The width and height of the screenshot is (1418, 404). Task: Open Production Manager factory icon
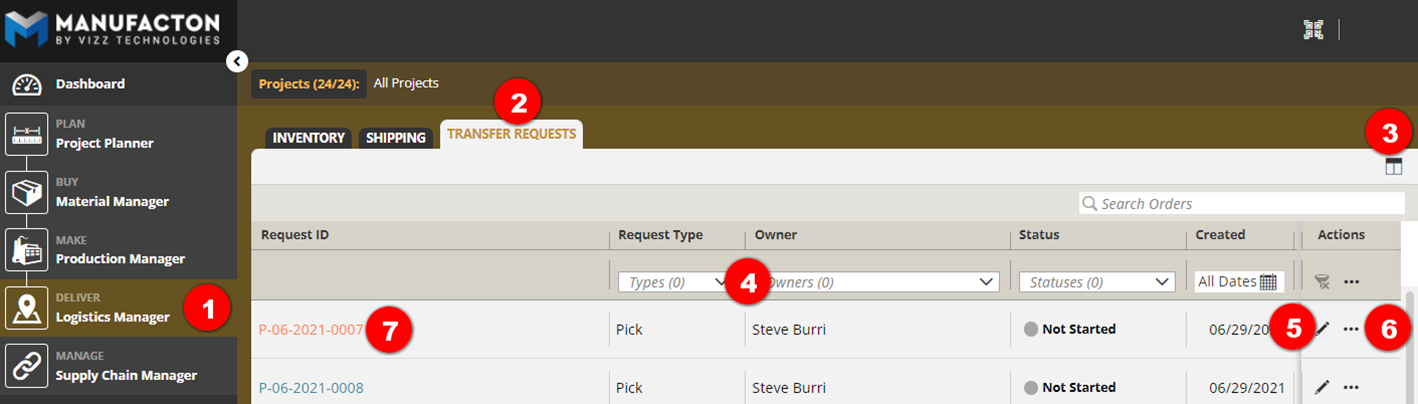point(27,250)
